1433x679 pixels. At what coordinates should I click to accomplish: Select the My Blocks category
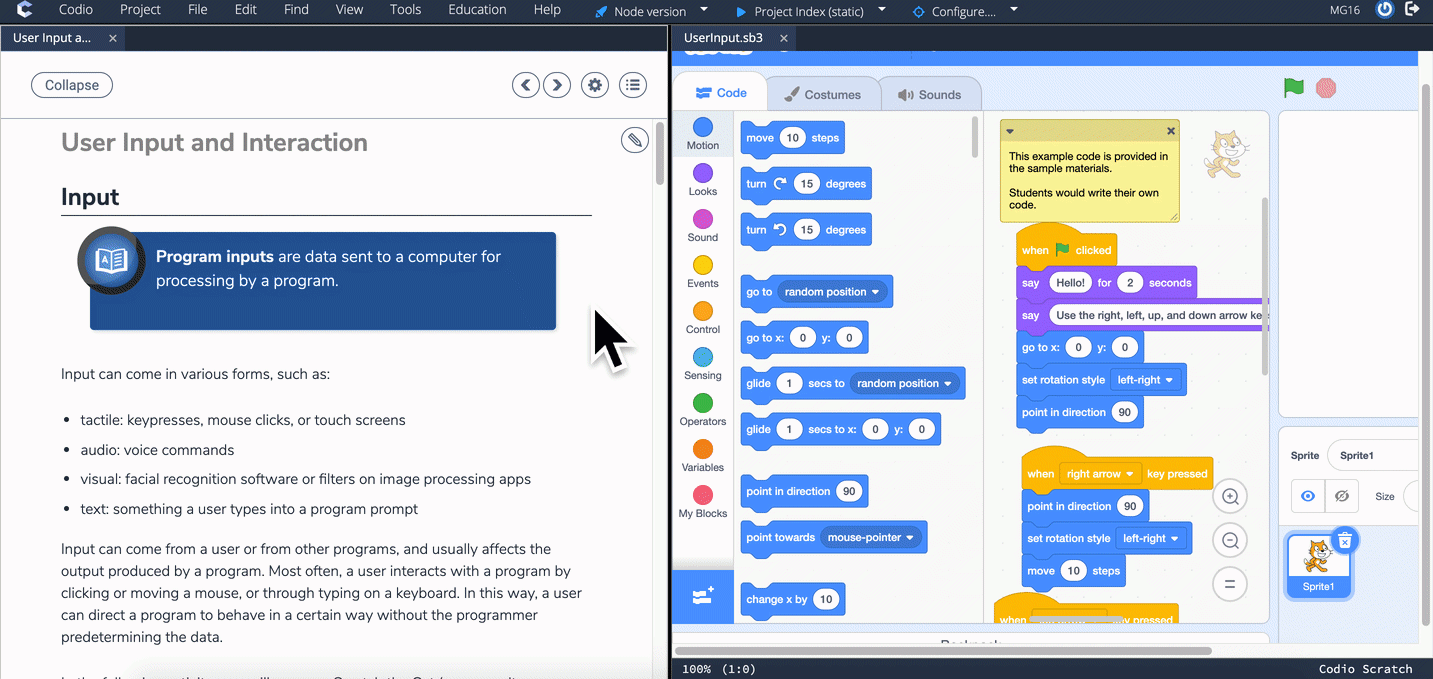pos(703,502)
